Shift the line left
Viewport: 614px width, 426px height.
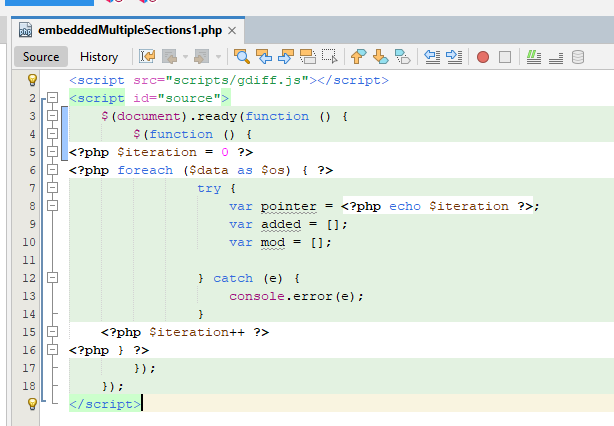click(432, 57)
